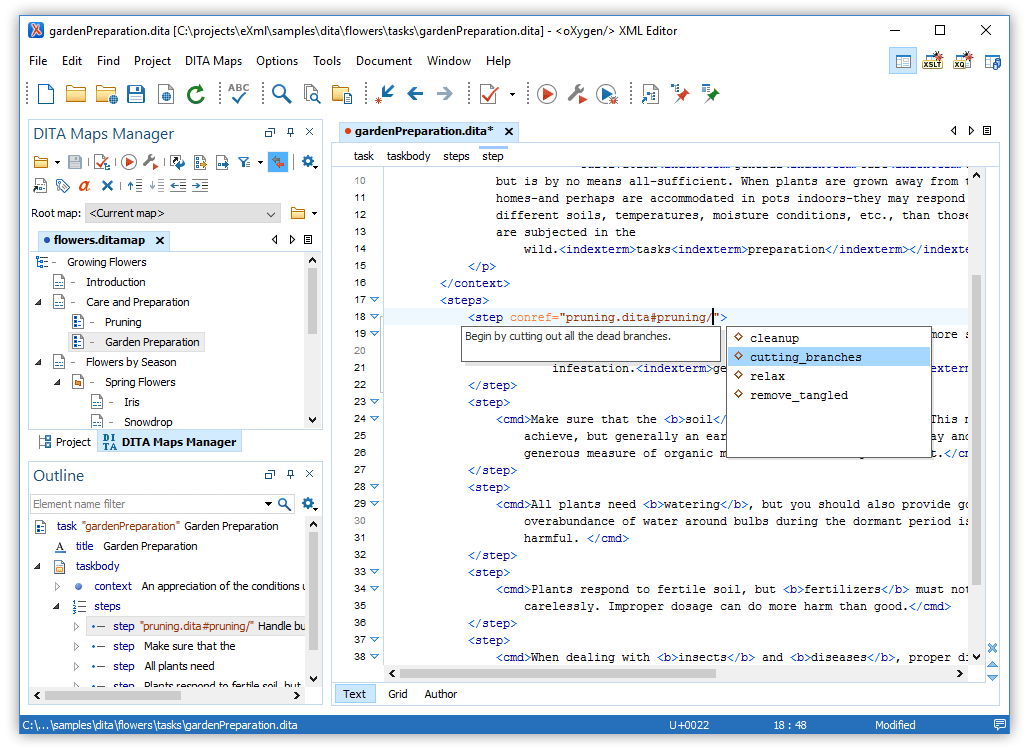This screenshot has width=1030, height=750.
Task: Move the topic up with the up-arrow icon
Action: 135,186
